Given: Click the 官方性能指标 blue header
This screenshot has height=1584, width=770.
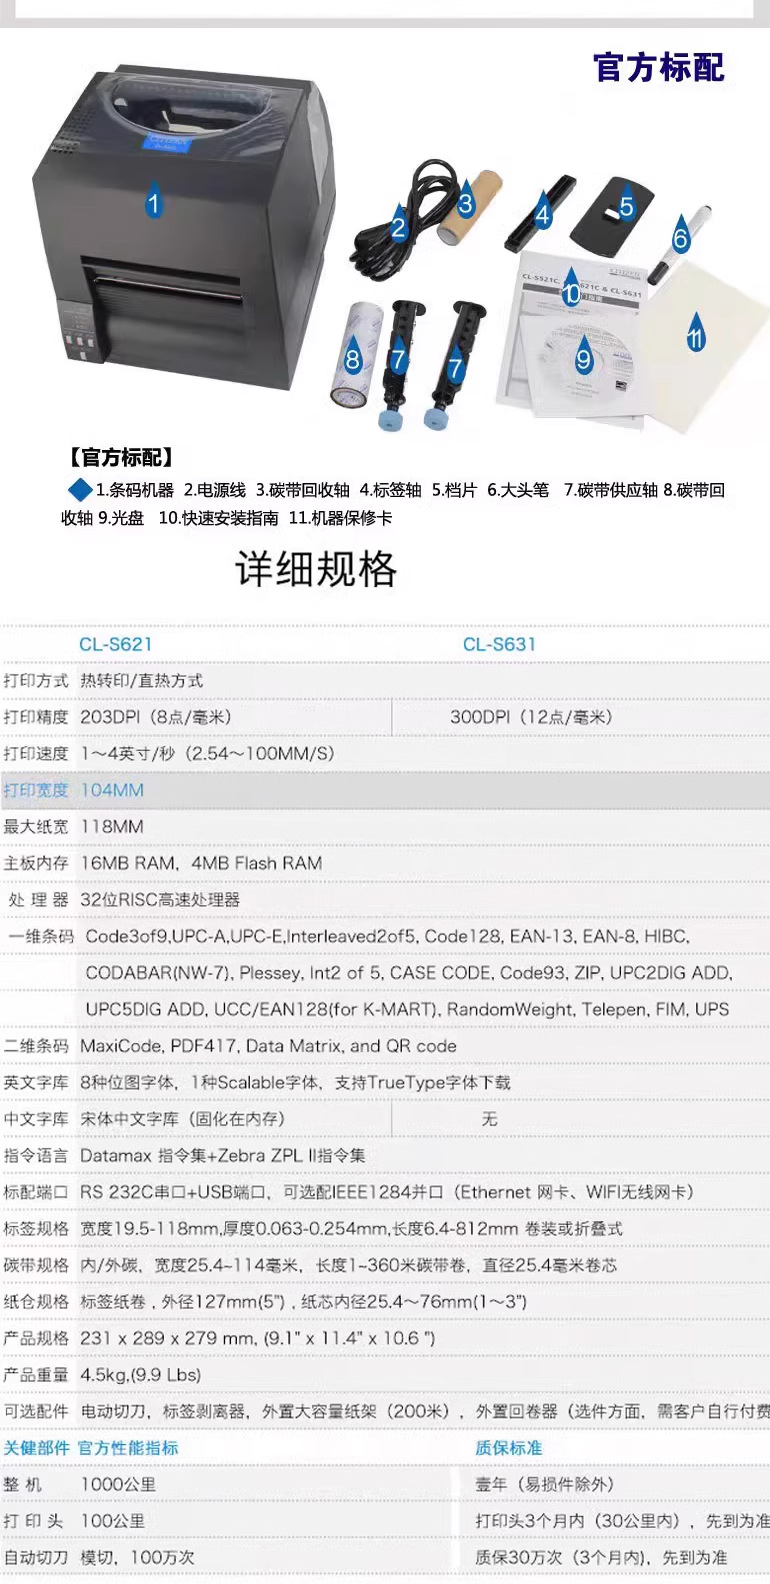Looking at the screenshot, I should pyautogui.click(x=128, y=1448).
